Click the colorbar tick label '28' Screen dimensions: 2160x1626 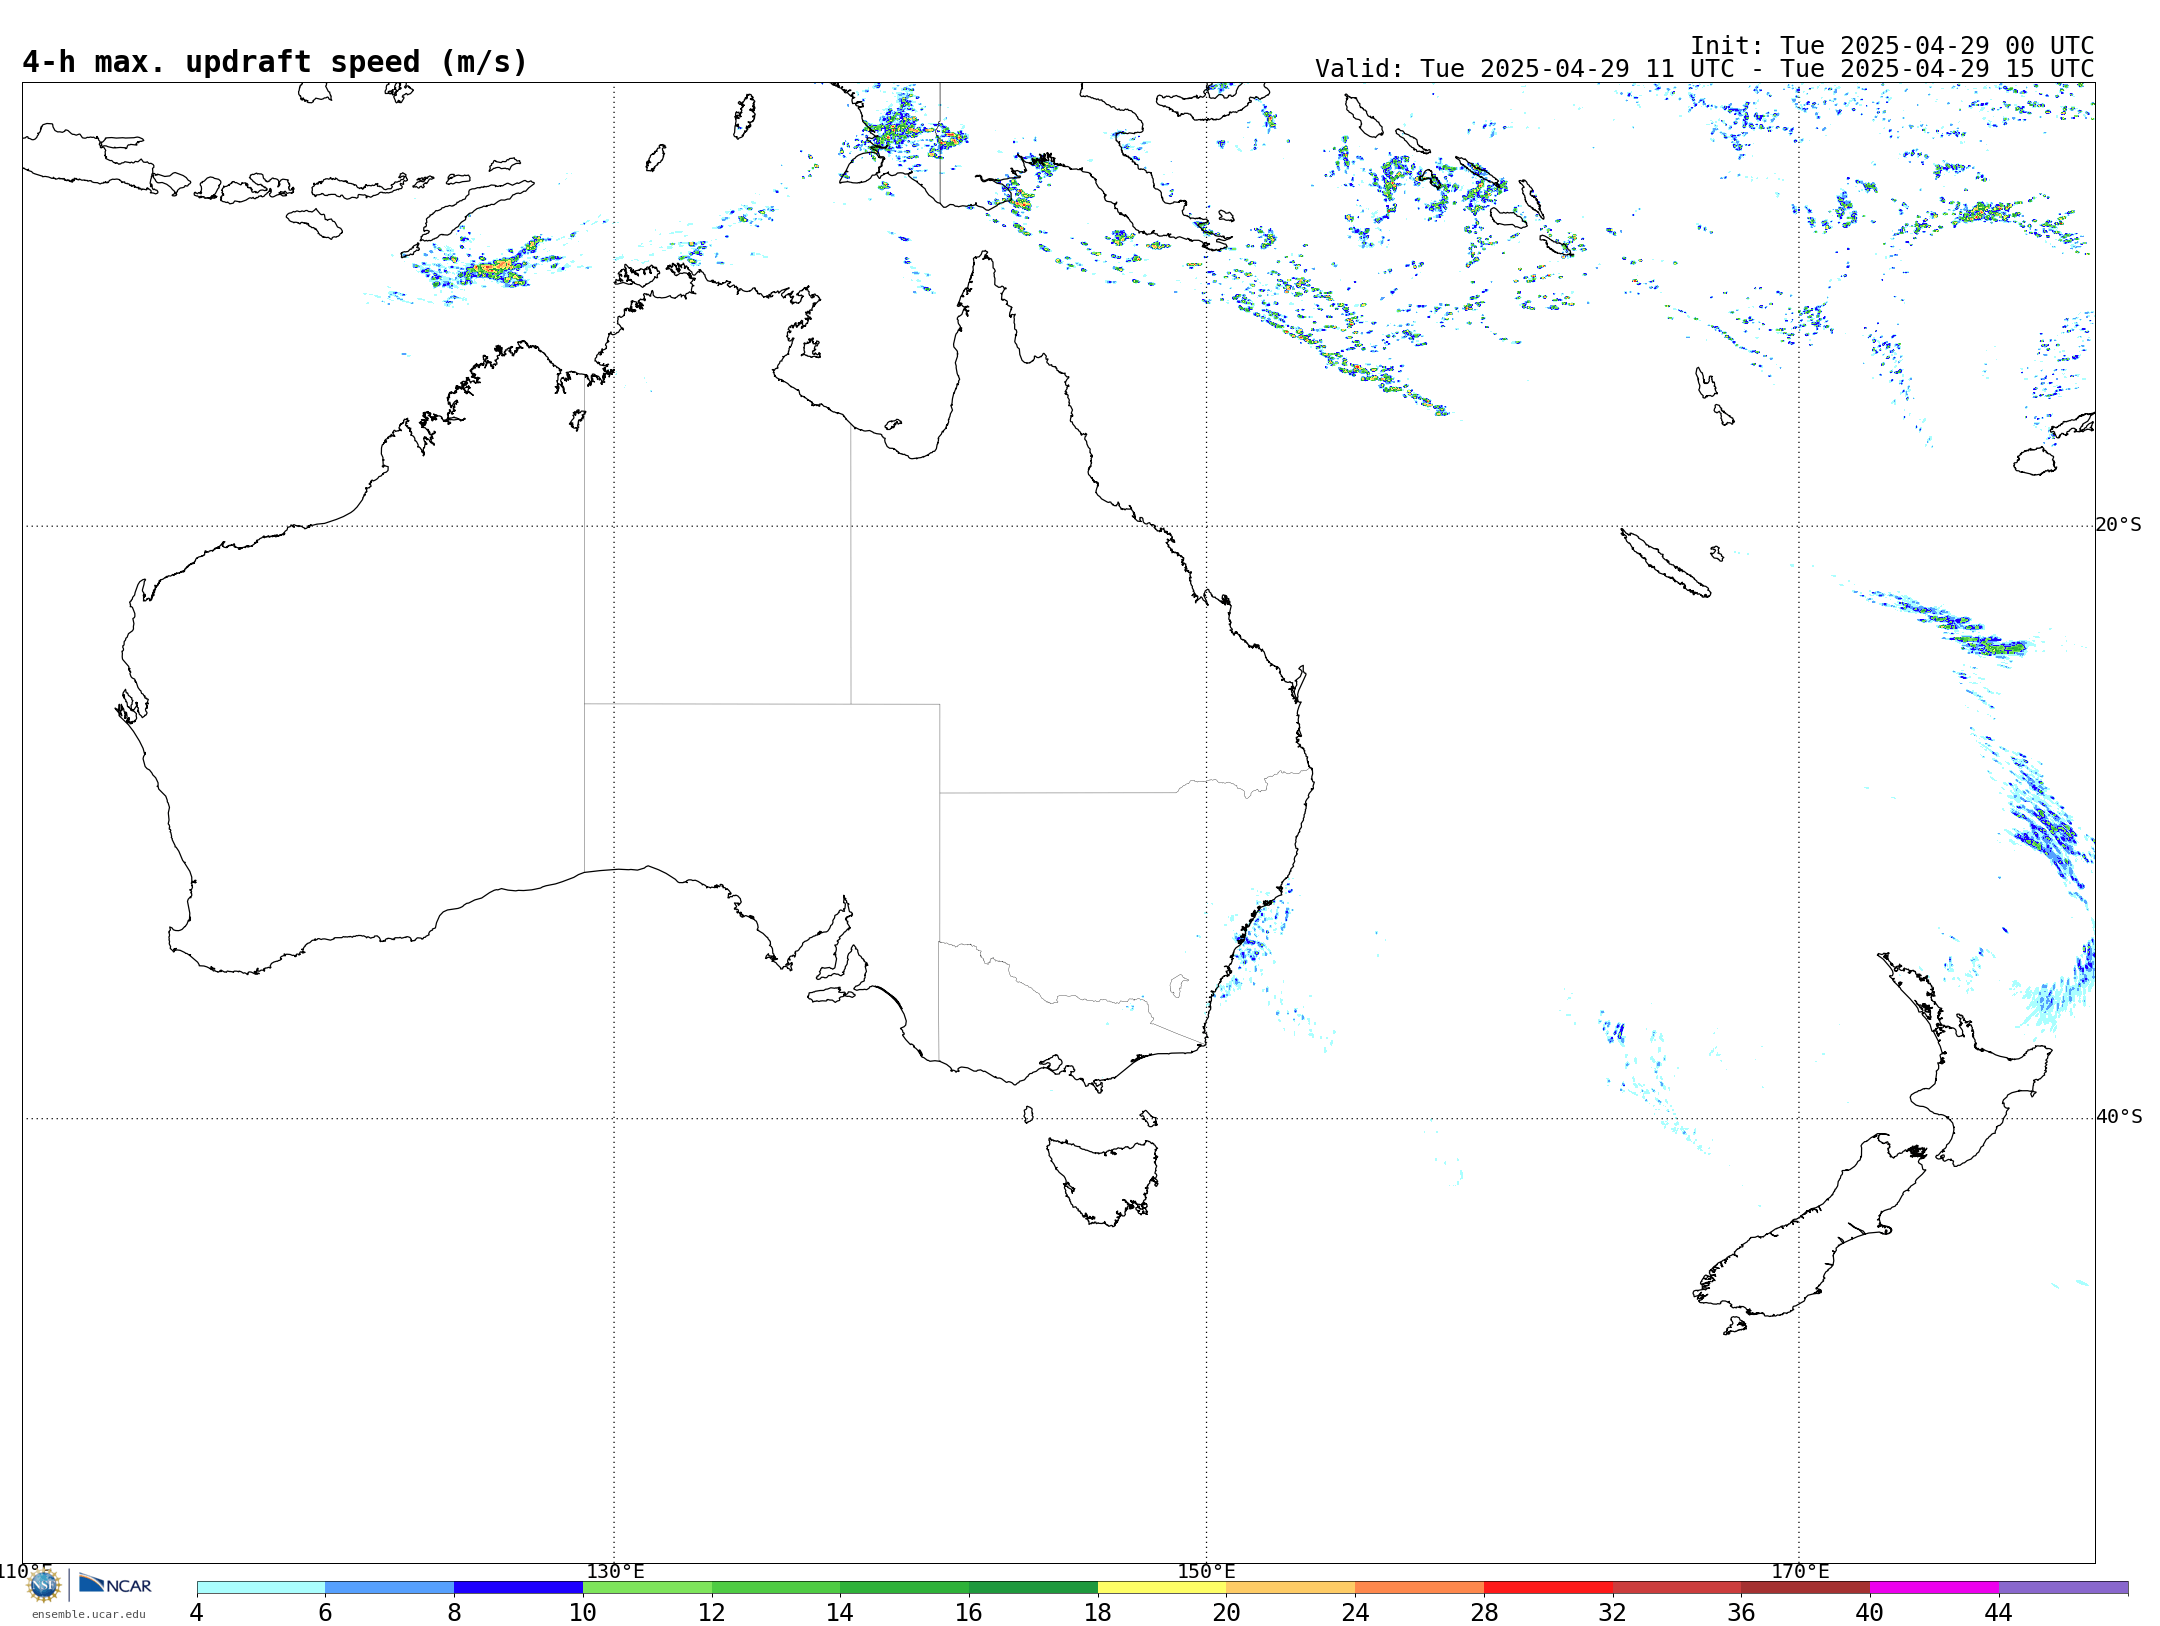(1484, 1612)
